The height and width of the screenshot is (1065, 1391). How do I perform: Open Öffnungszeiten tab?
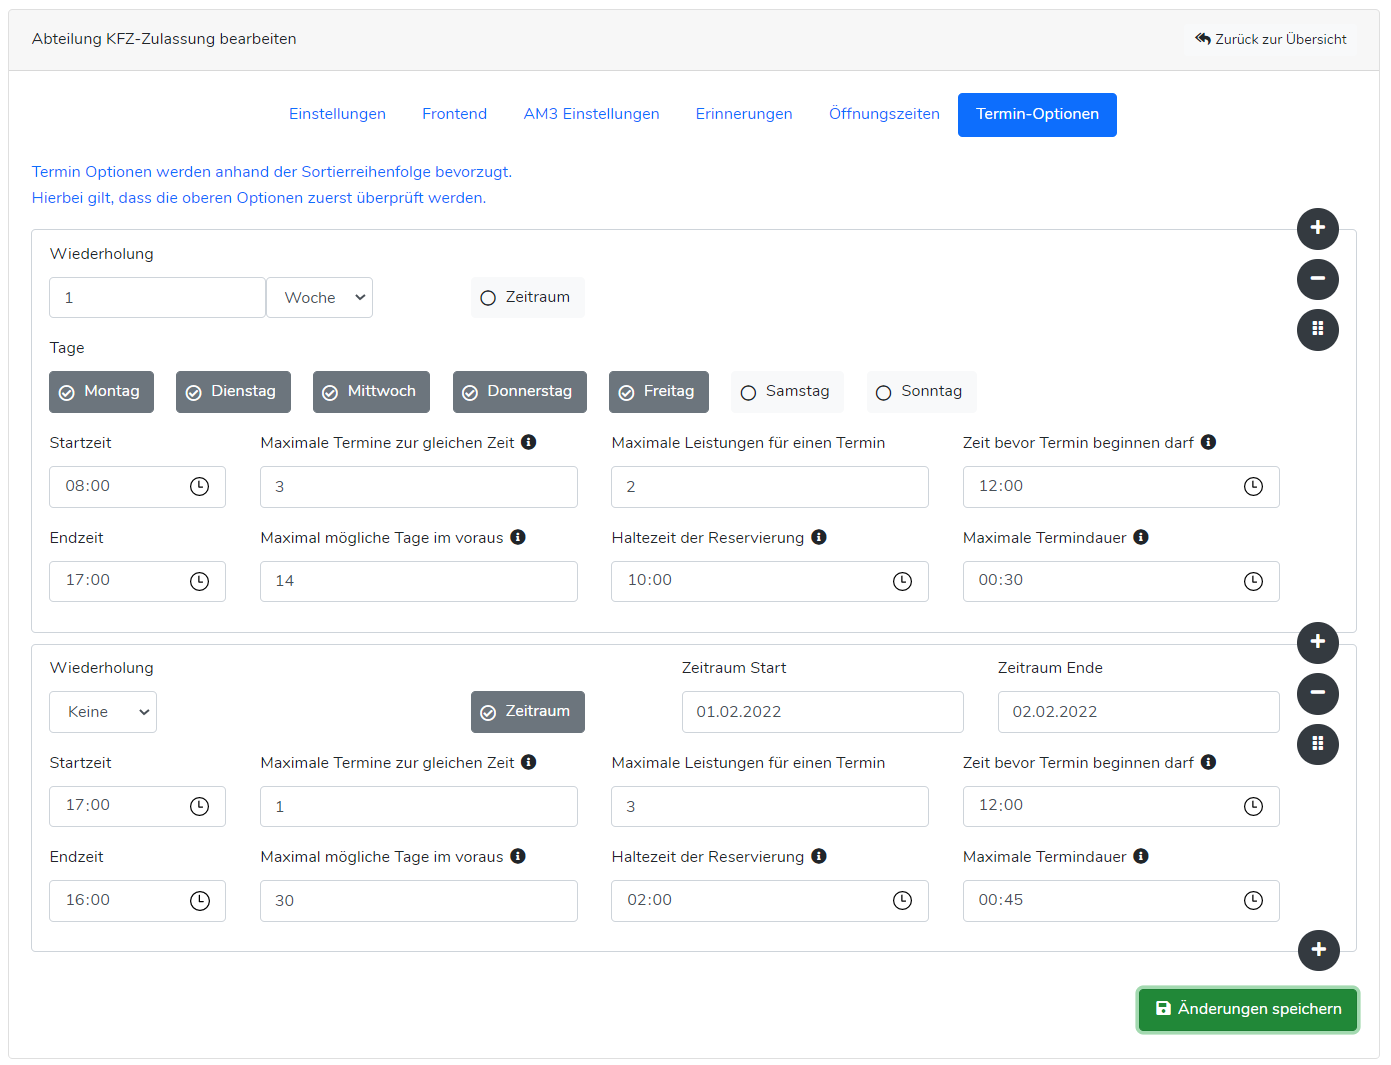coord(884,115)
